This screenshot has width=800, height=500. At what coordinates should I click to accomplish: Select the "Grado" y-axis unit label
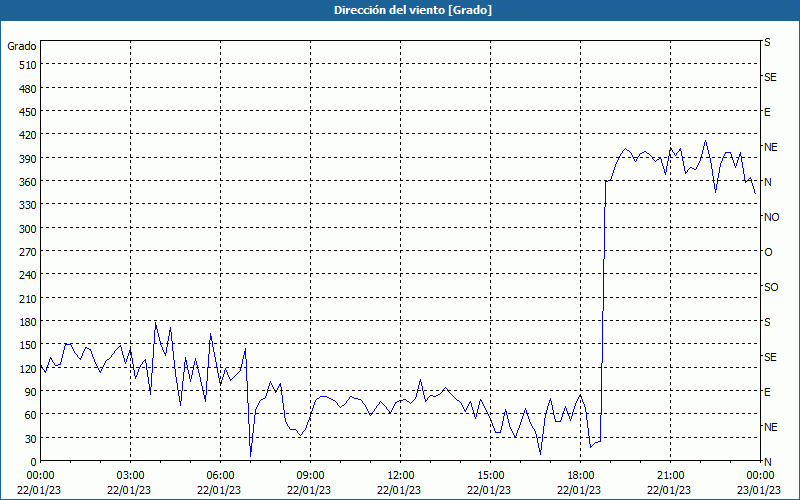point(22,46)
